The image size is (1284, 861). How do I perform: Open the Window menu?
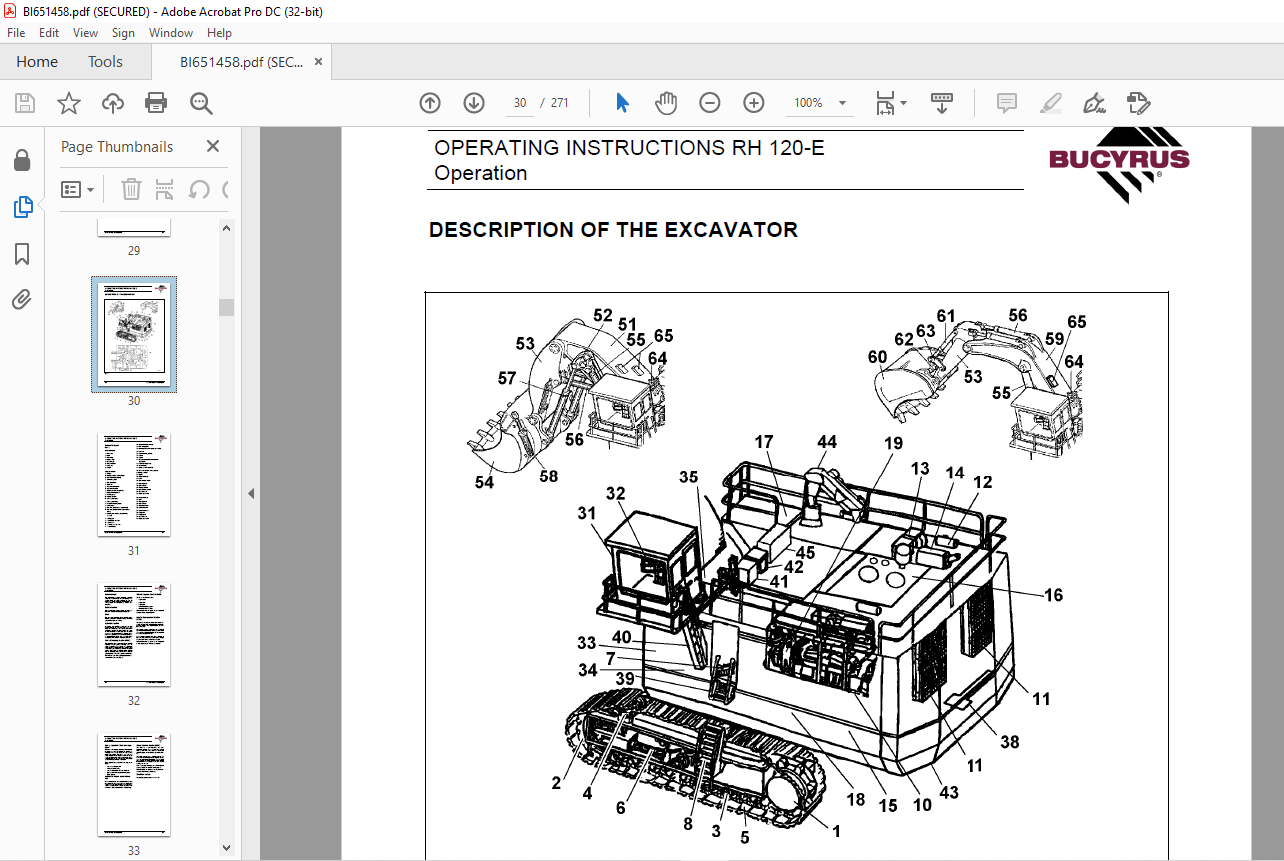[171, 32]
